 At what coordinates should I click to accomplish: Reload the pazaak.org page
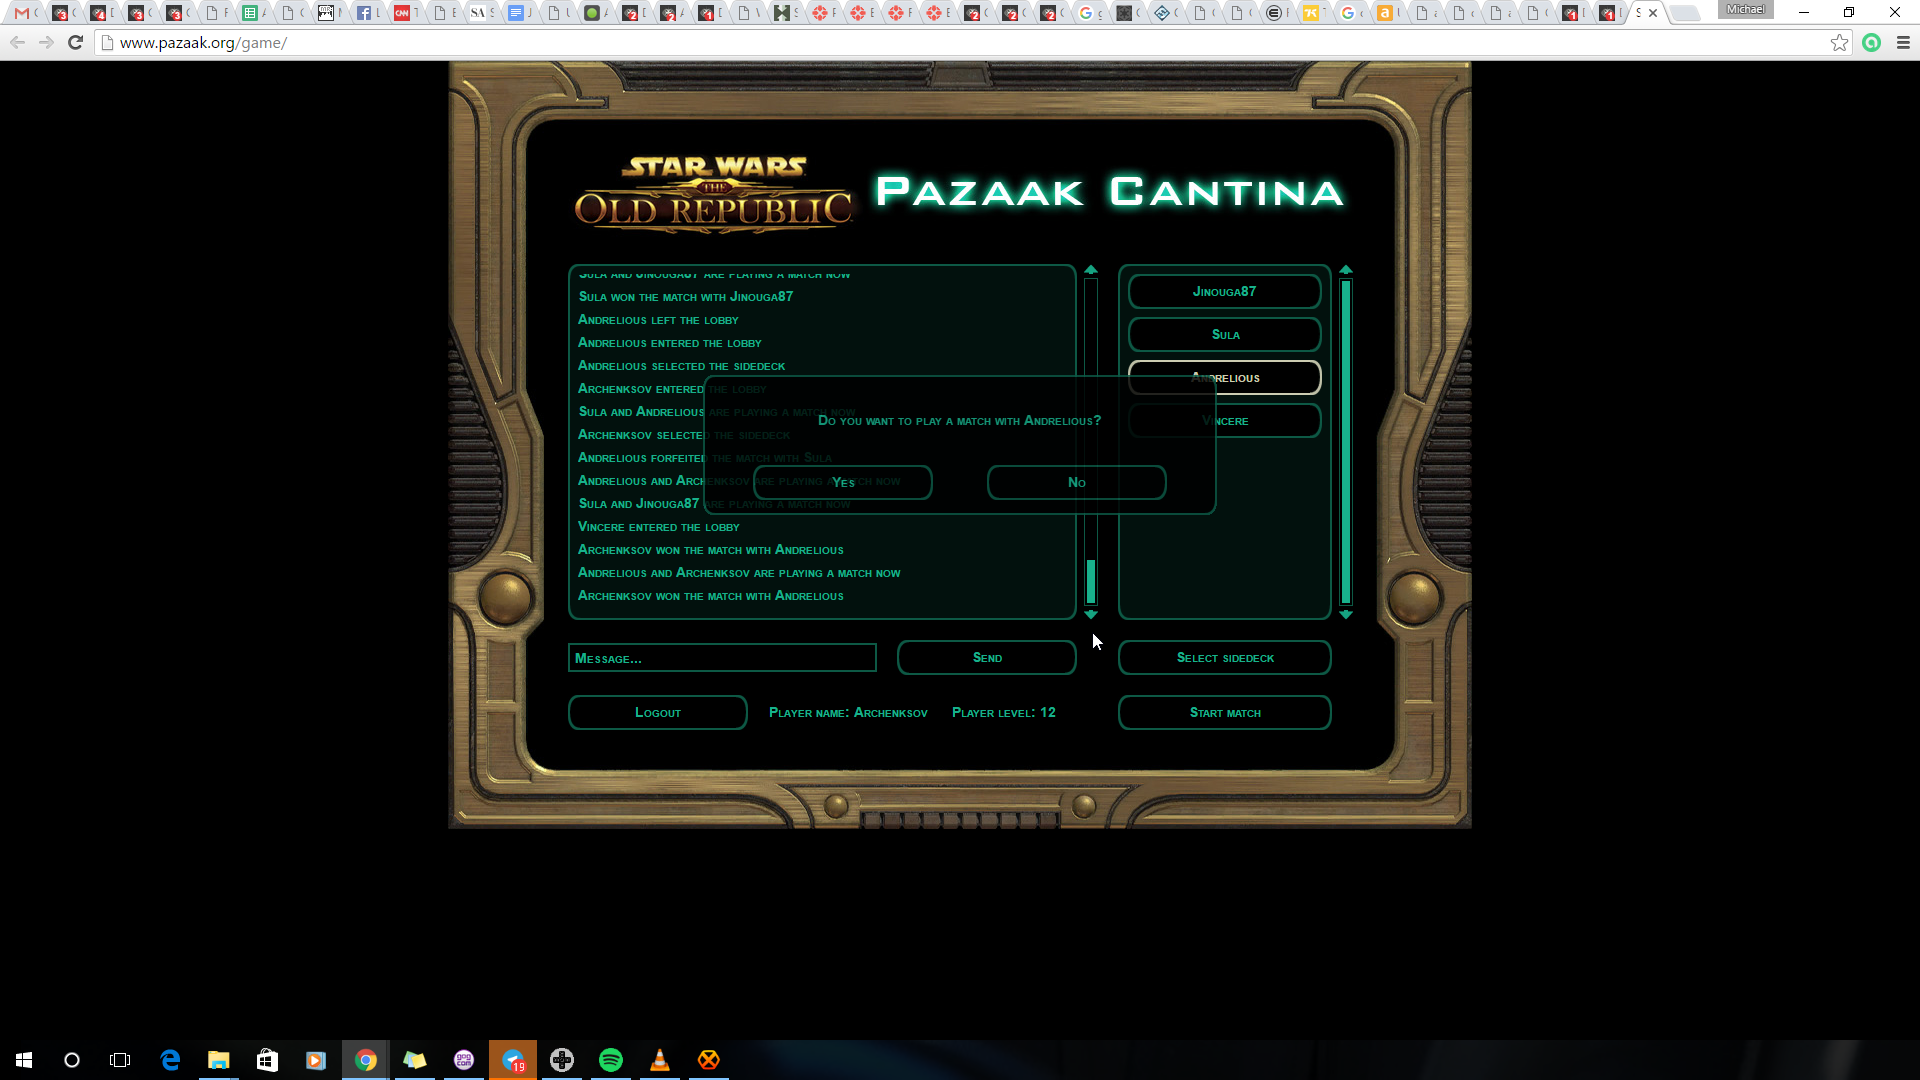(75, 42)
